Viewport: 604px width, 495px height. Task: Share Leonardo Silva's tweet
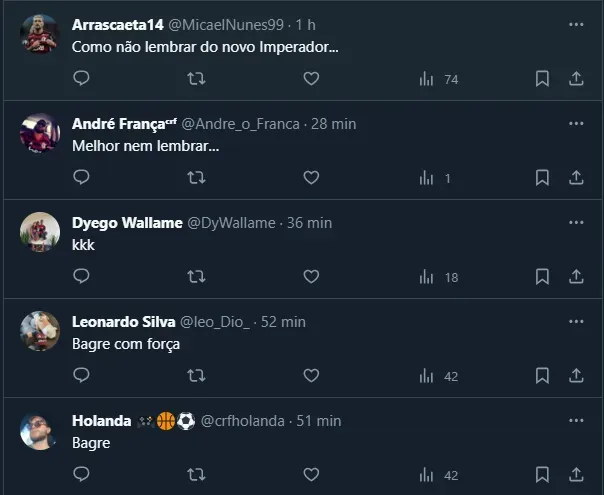click(x=576, y=376)
